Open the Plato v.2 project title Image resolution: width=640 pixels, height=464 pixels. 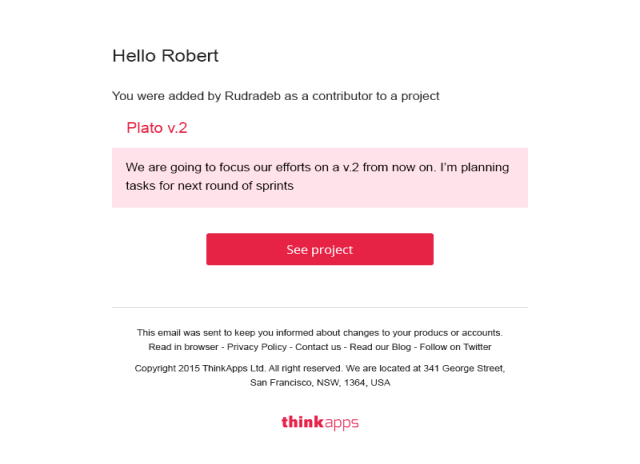point(157,128)
